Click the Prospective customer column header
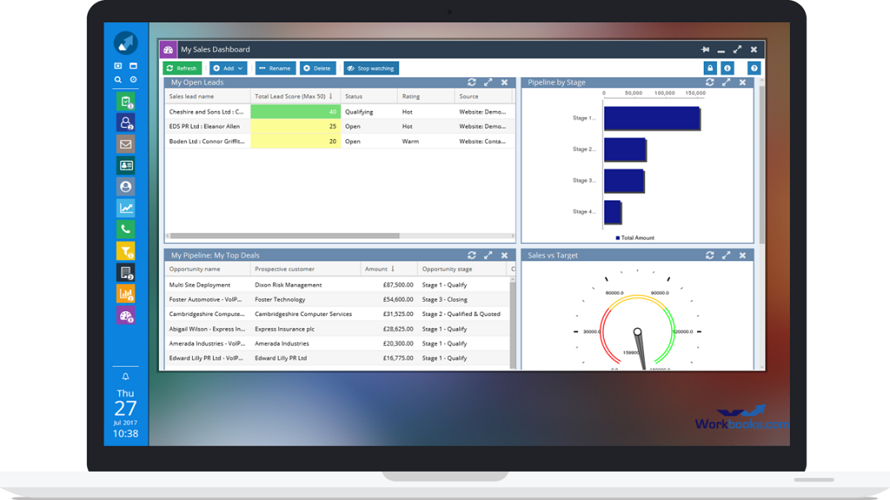This screenshot has width=890, height=500. [x=305, y=269]
